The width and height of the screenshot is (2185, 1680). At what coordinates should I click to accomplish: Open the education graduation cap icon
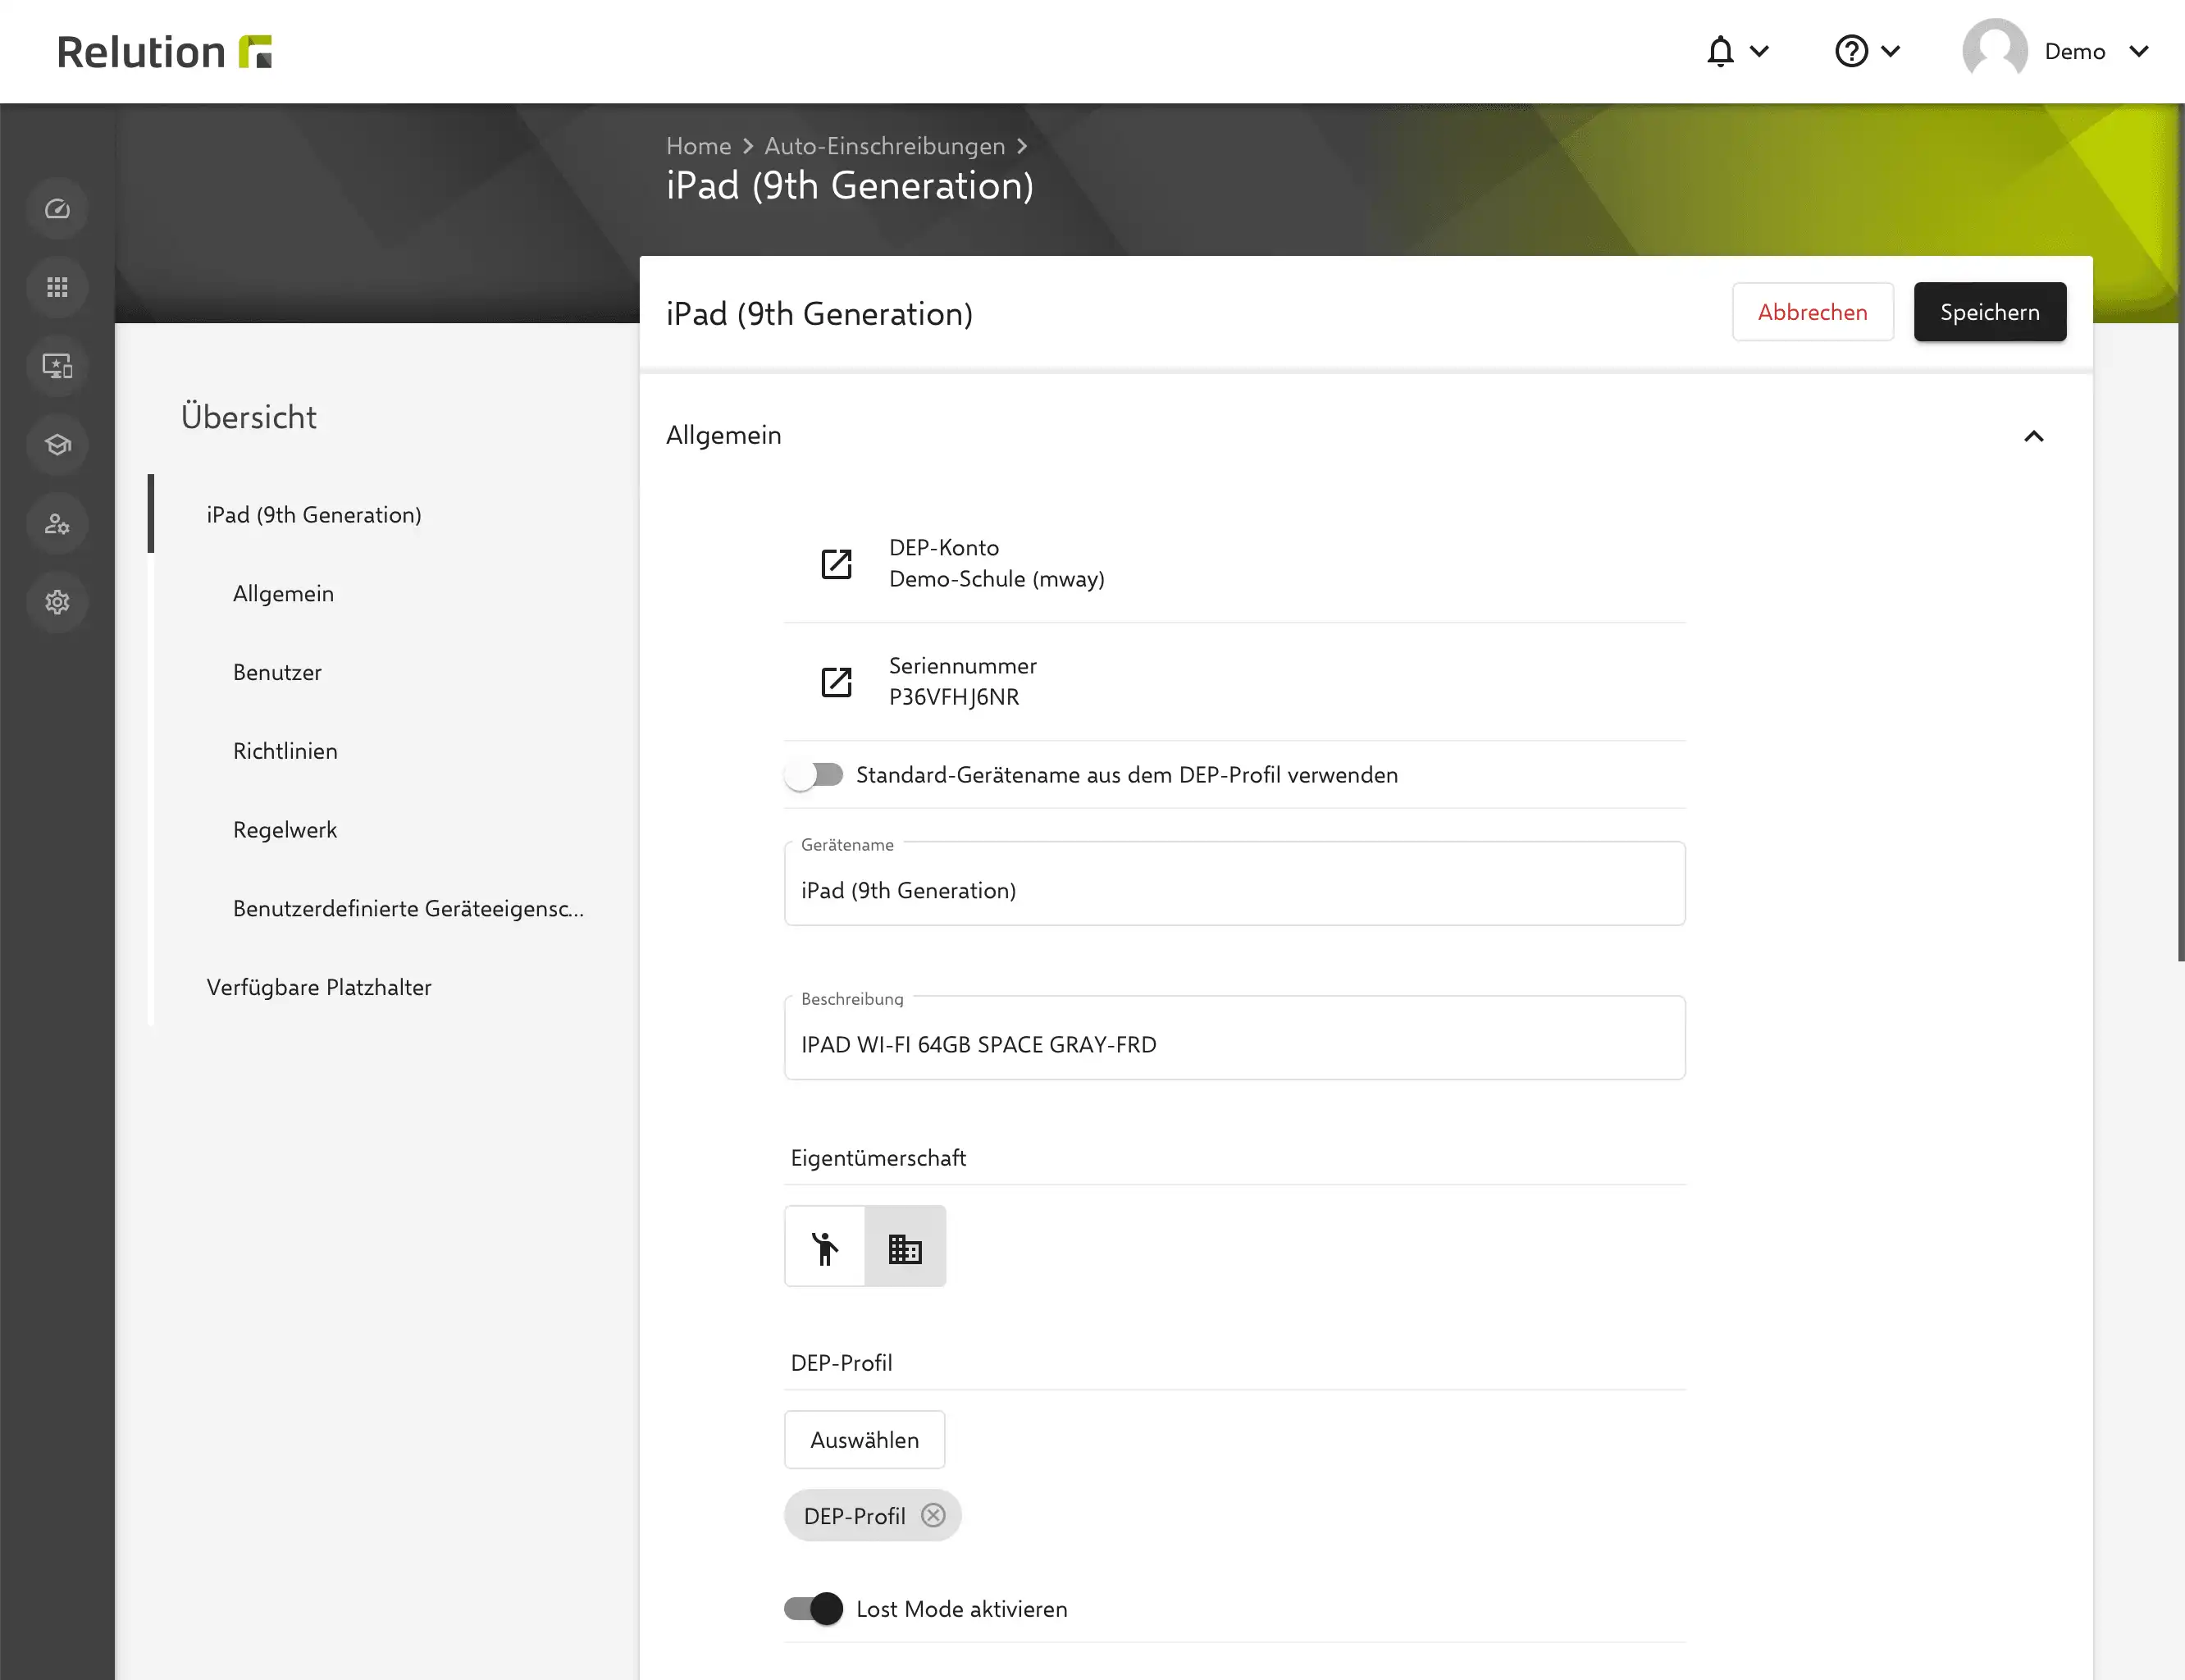click(57, 445)
